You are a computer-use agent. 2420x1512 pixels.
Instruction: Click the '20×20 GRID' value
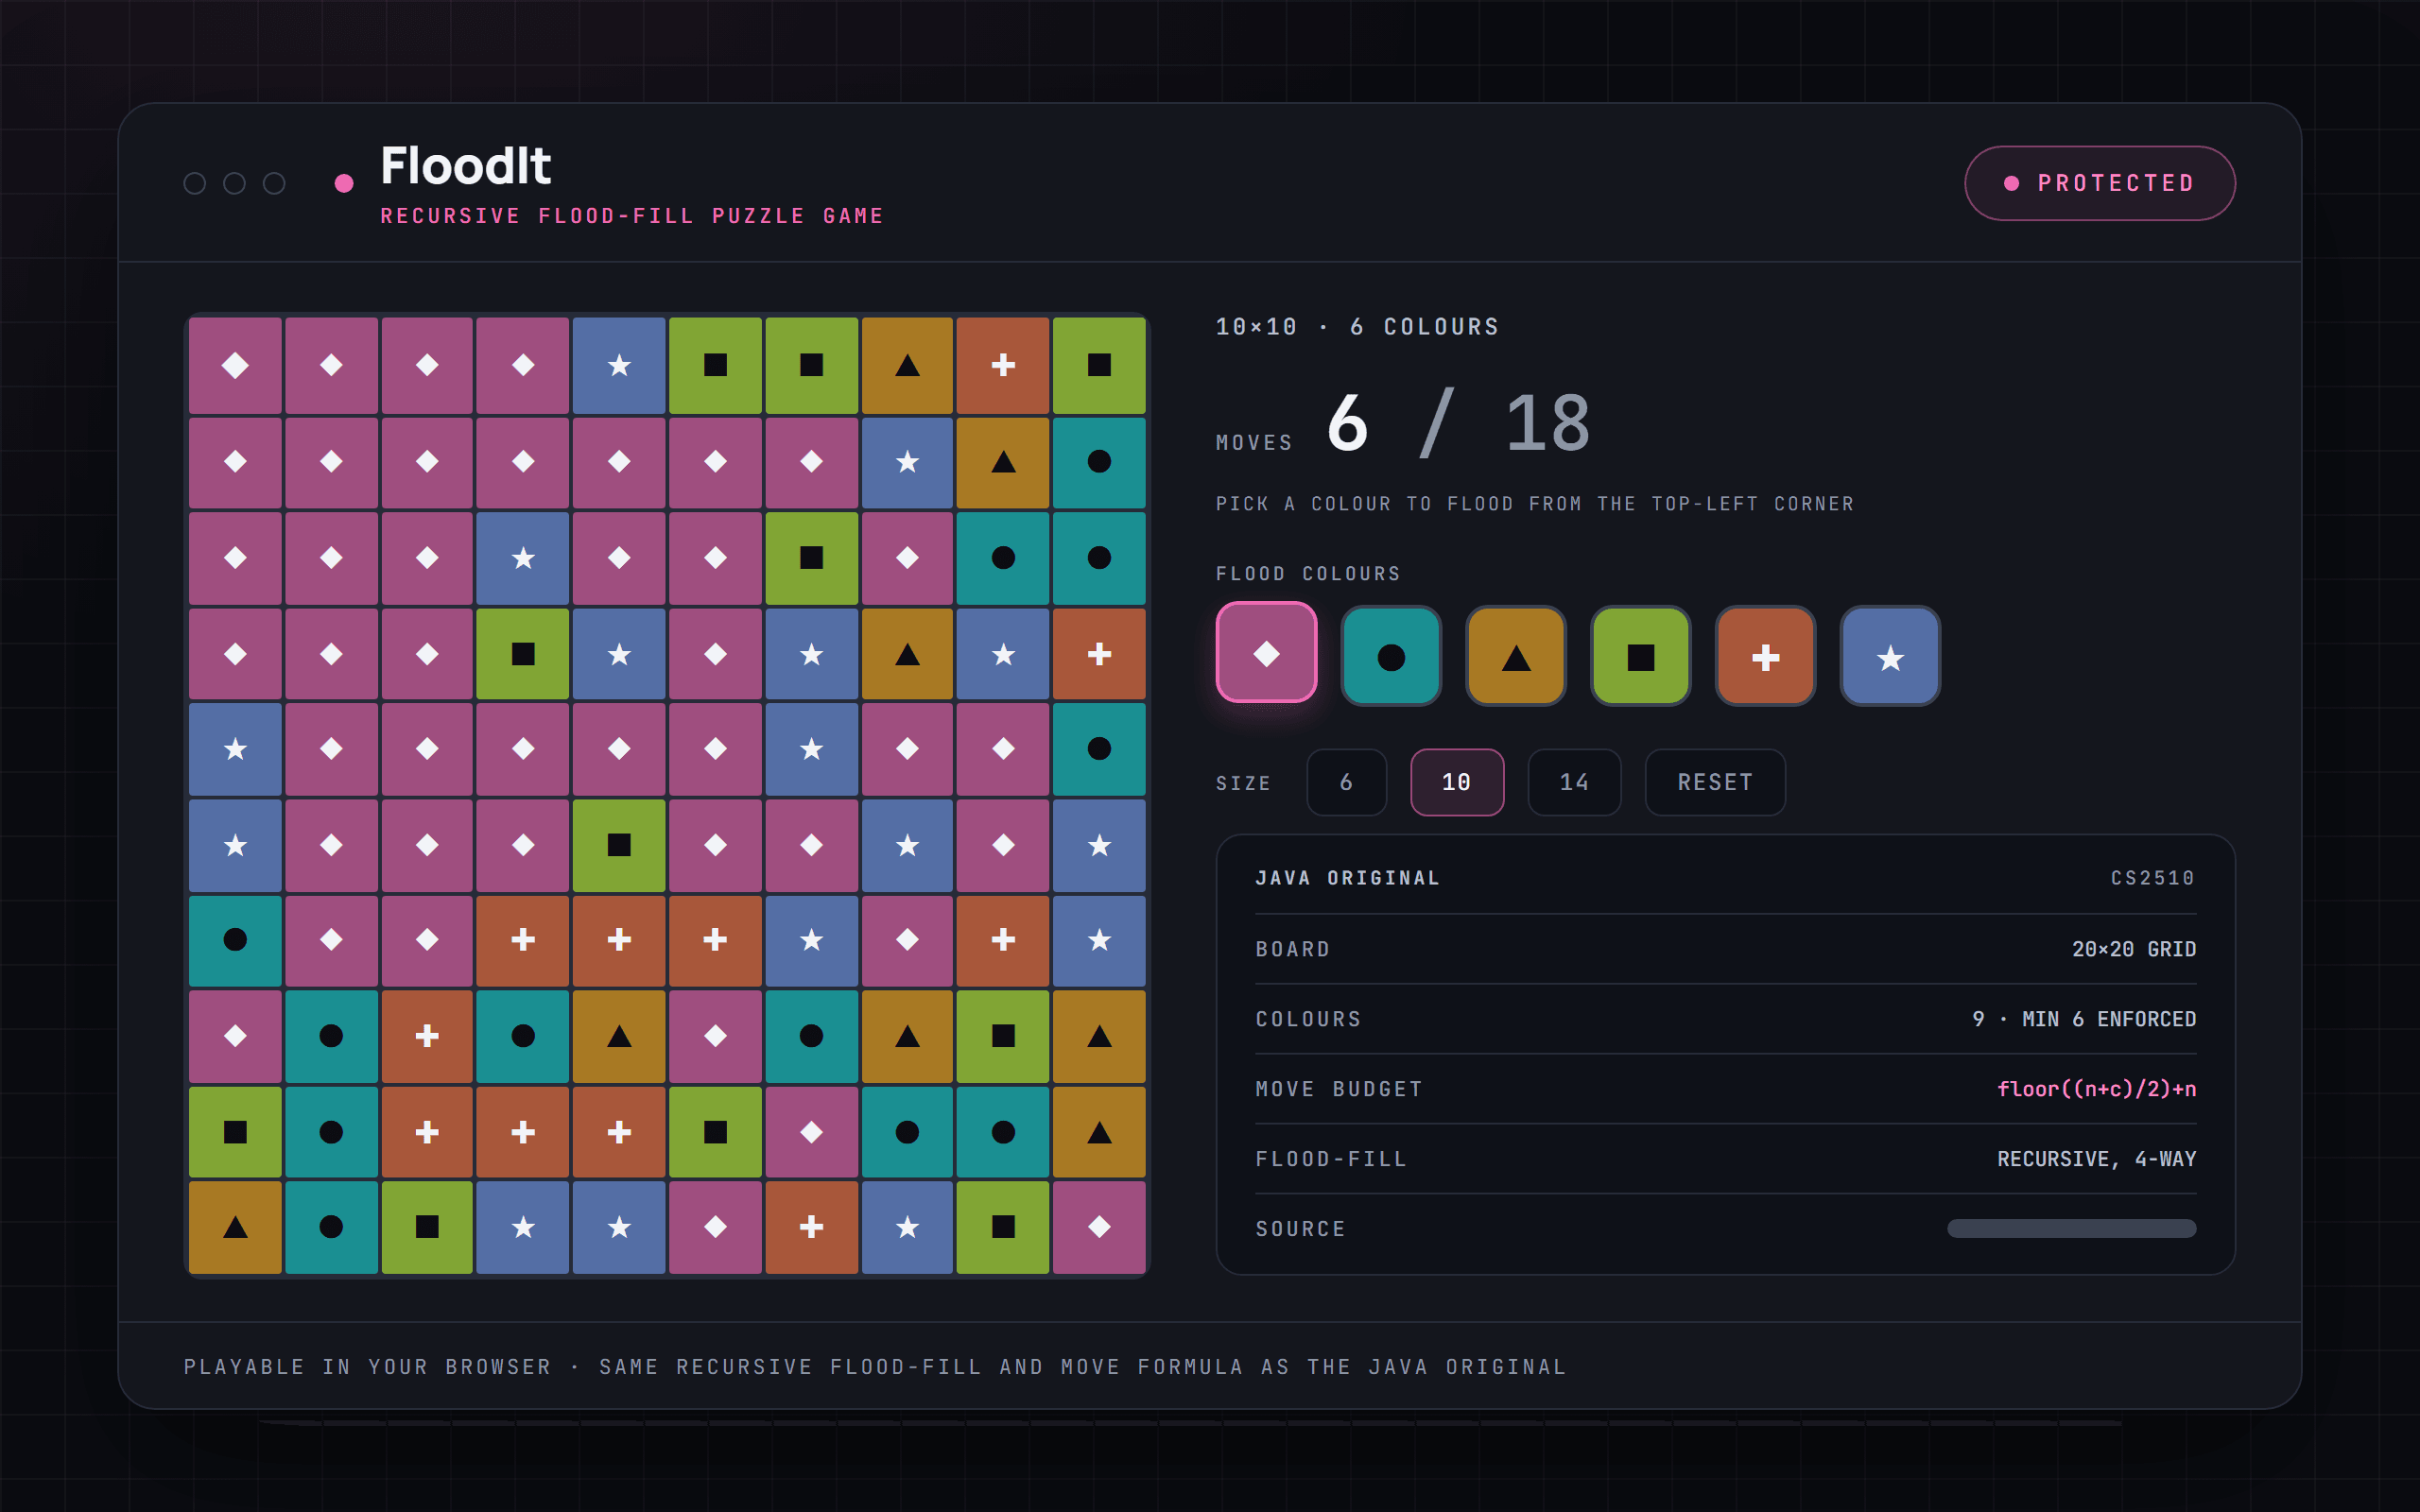click(2134, 949)
